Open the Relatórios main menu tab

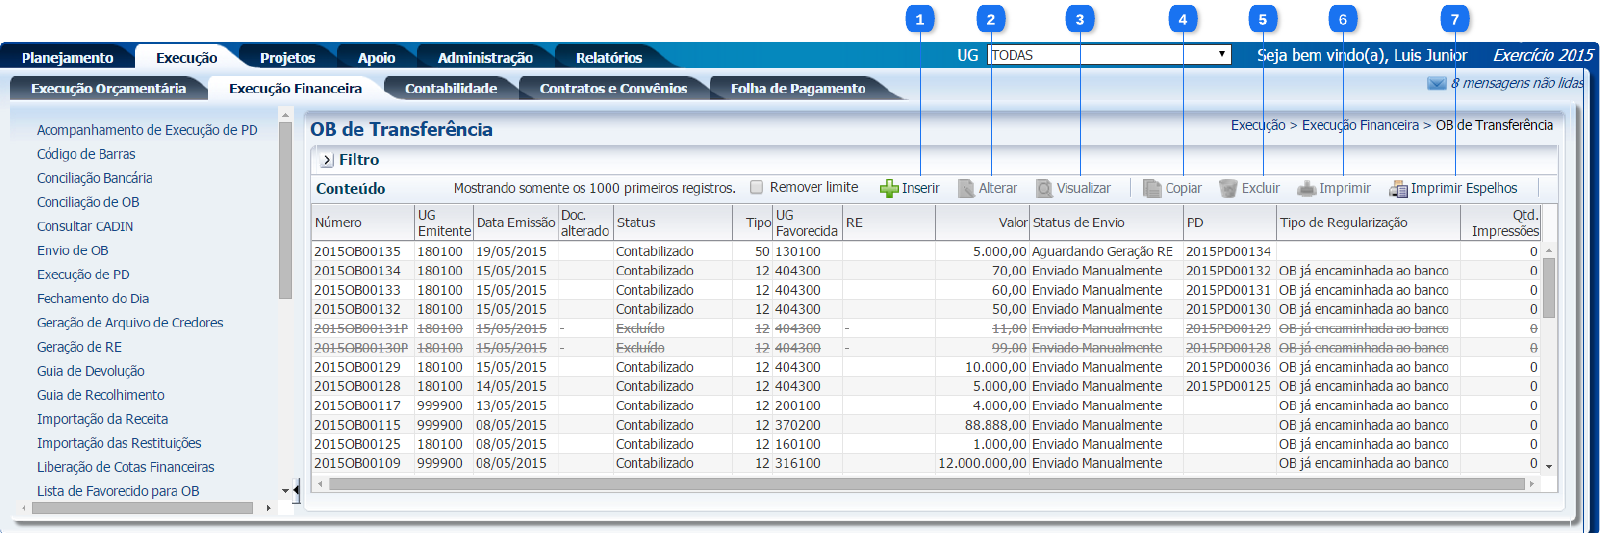coord(608,57)
